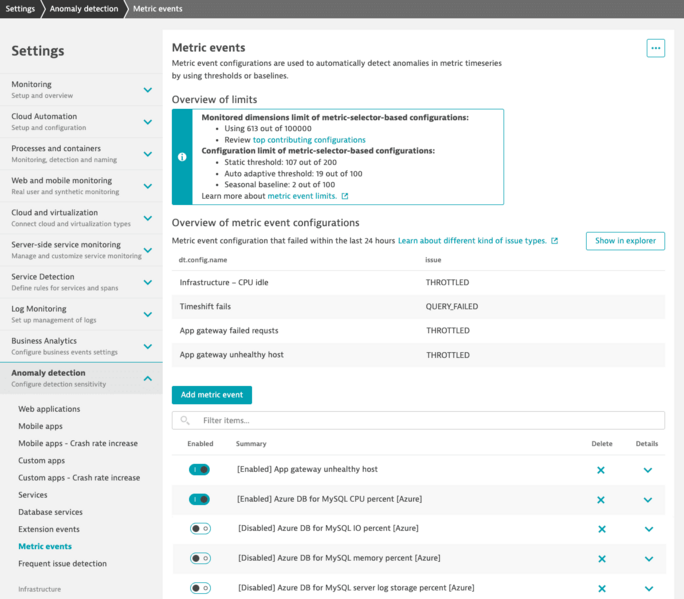Delete Azure DB for MySQL IO percent event
This screenshot has height=599, width=684.
[x=601, y=529]
